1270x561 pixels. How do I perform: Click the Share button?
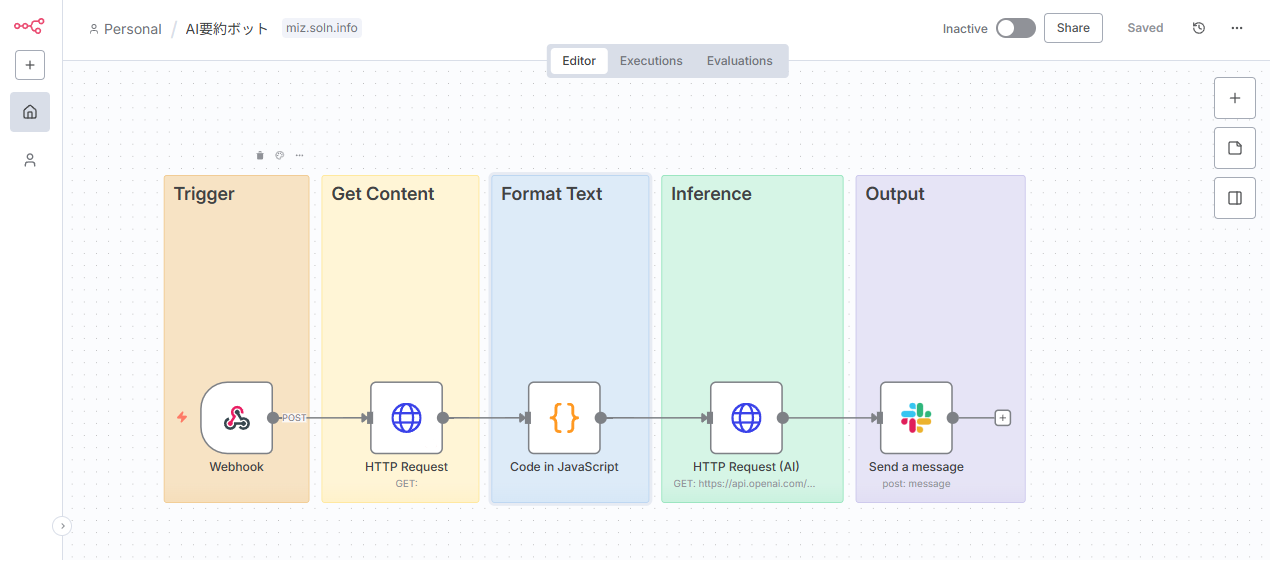[1073, 28]
